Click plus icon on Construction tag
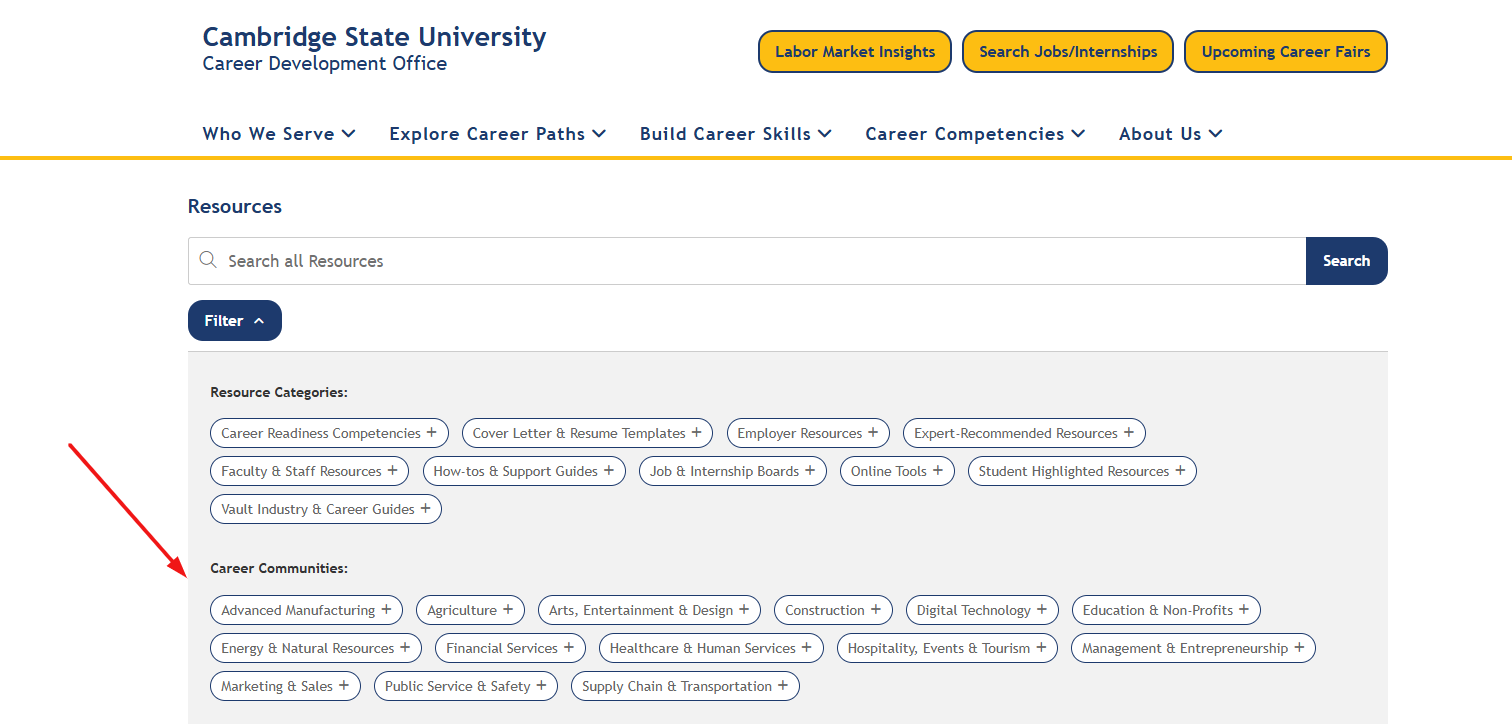 click(x=876, y=609)
